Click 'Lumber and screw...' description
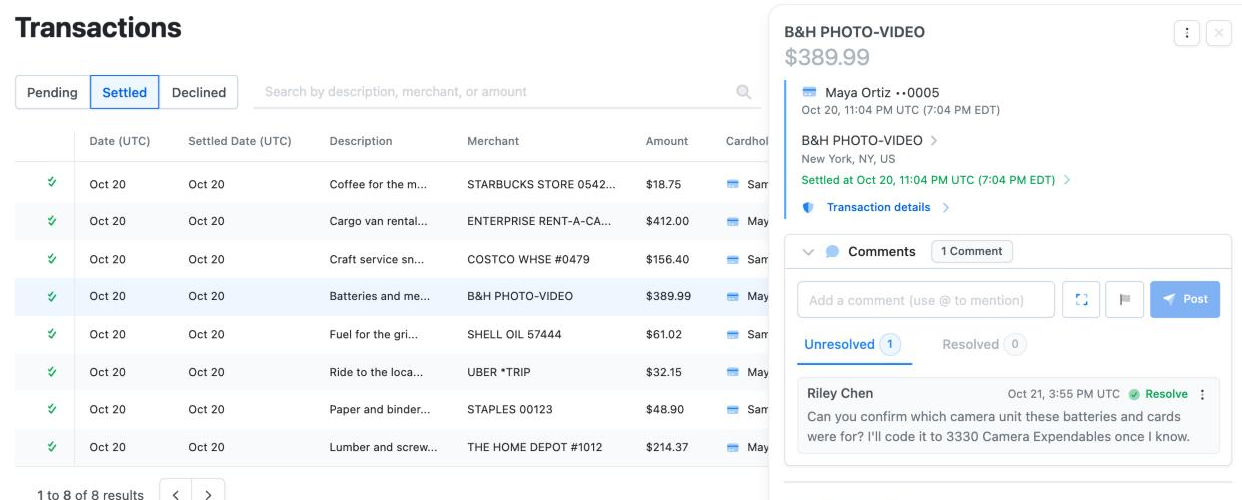 click(x=383, y=447)
